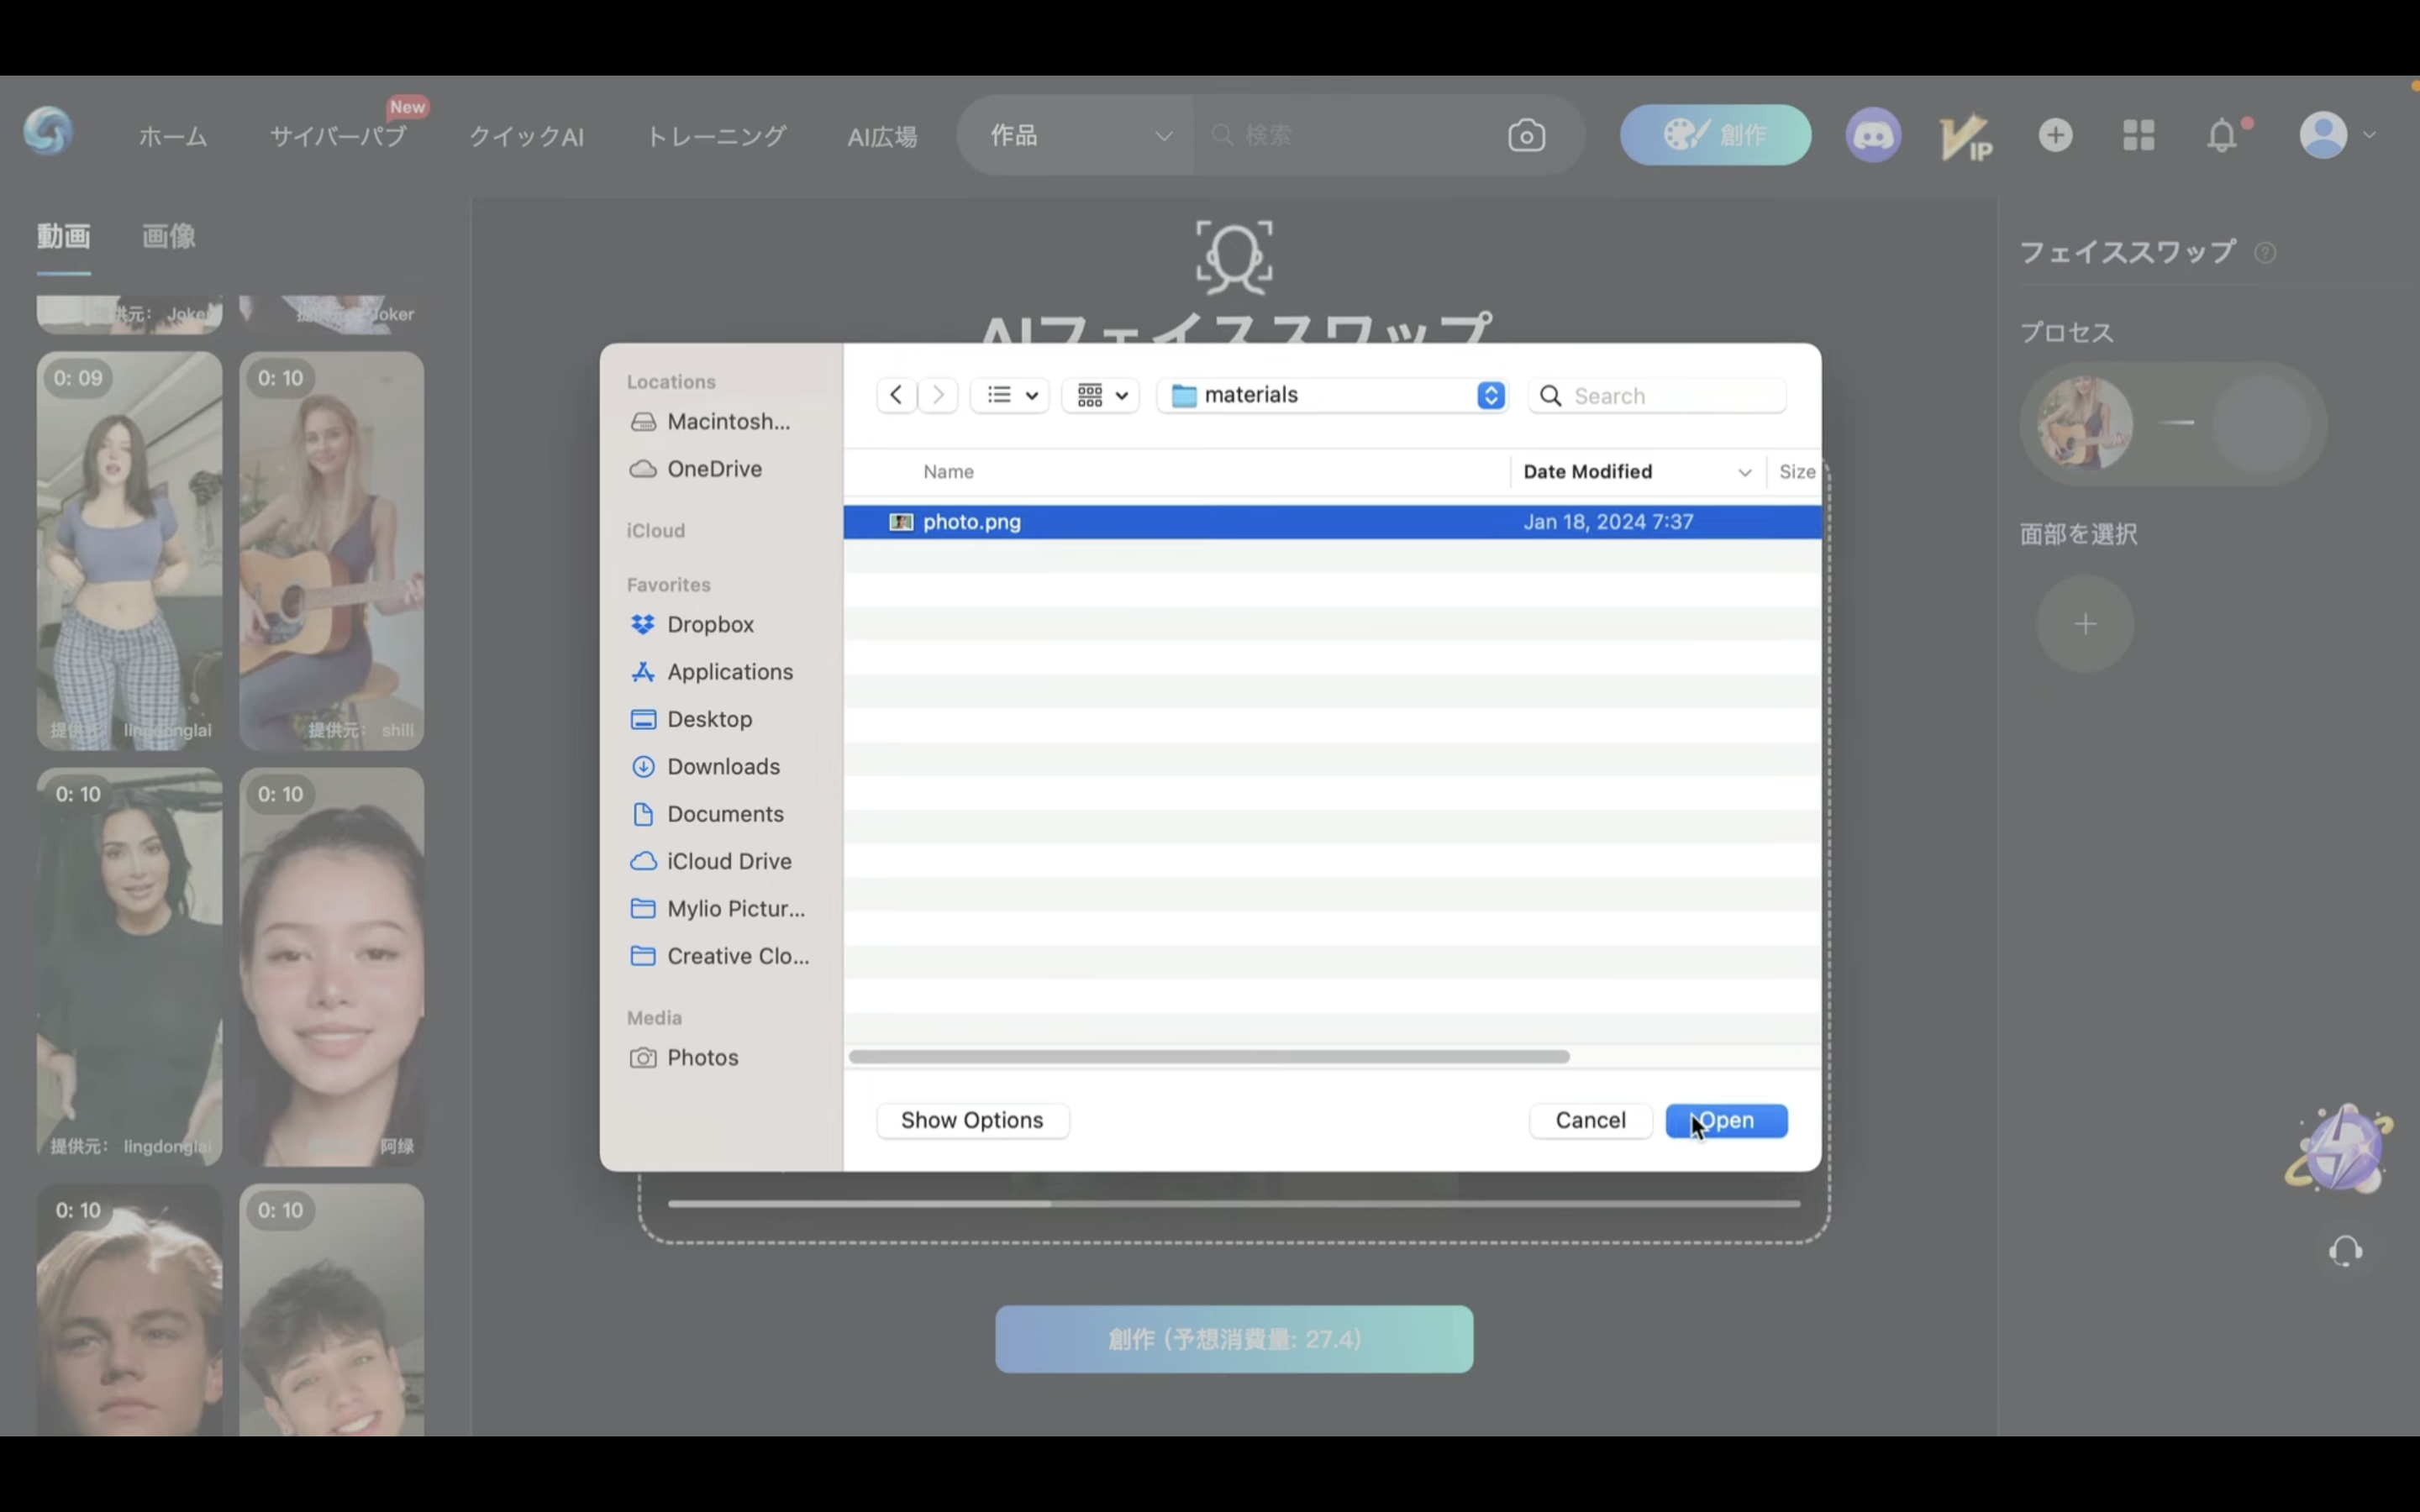The image size is (2420, 1512).
Task: Go to ホーム in the navigation bar
Action: pyautogui.click(x=173, y=136)
